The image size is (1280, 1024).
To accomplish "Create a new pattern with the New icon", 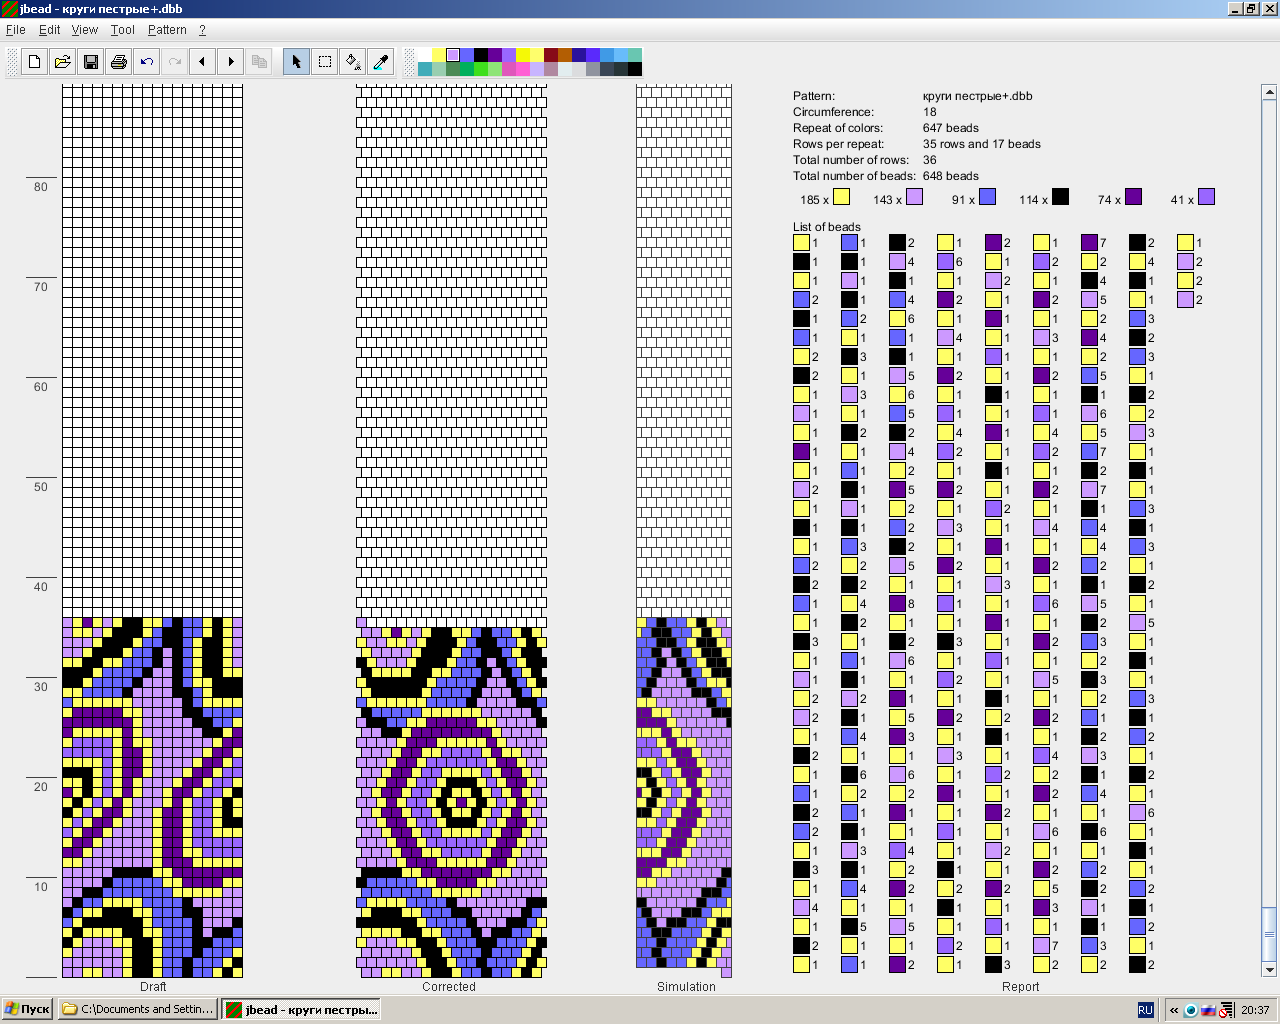I will coord(35,62).
